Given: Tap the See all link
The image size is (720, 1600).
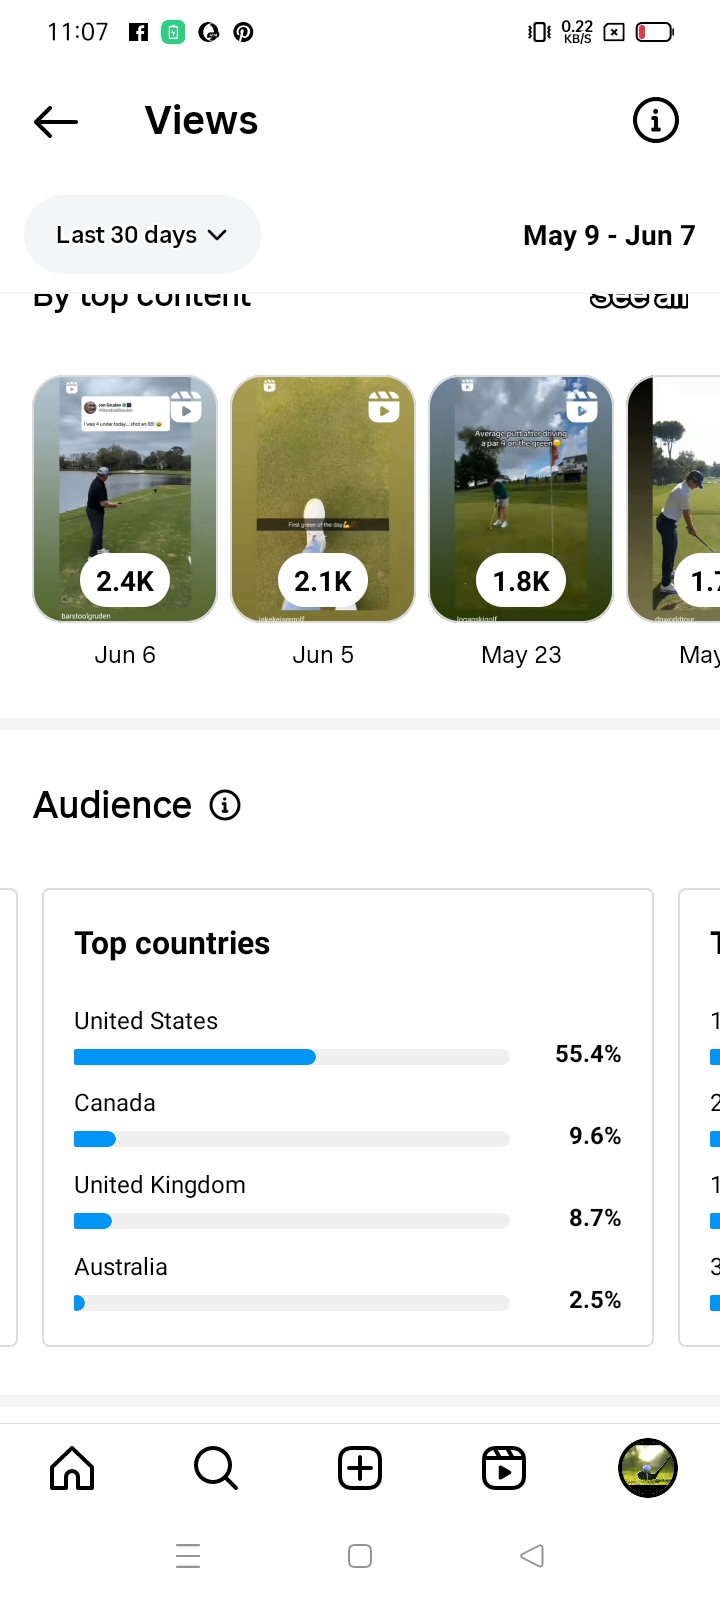Looking at the screenshot, I should click(x=639, y=298).
